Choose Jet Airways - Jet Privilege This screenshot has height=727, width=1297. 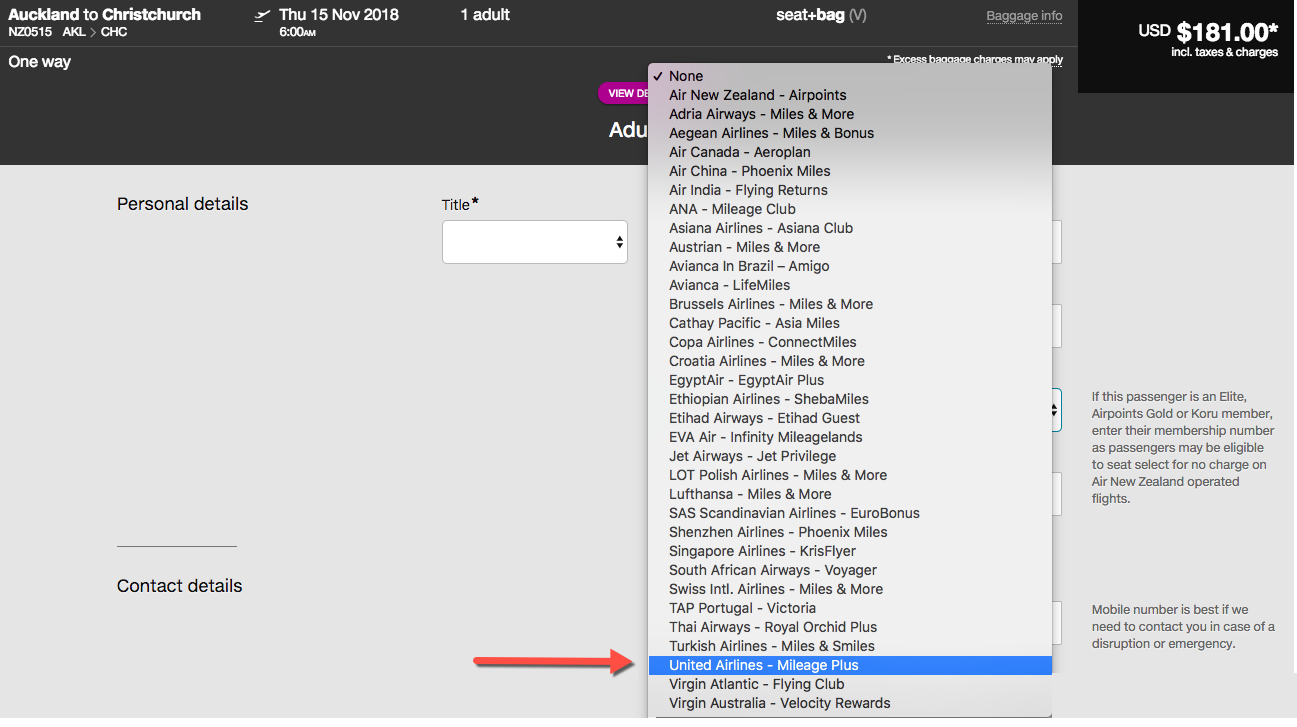(x=850, y=456)
